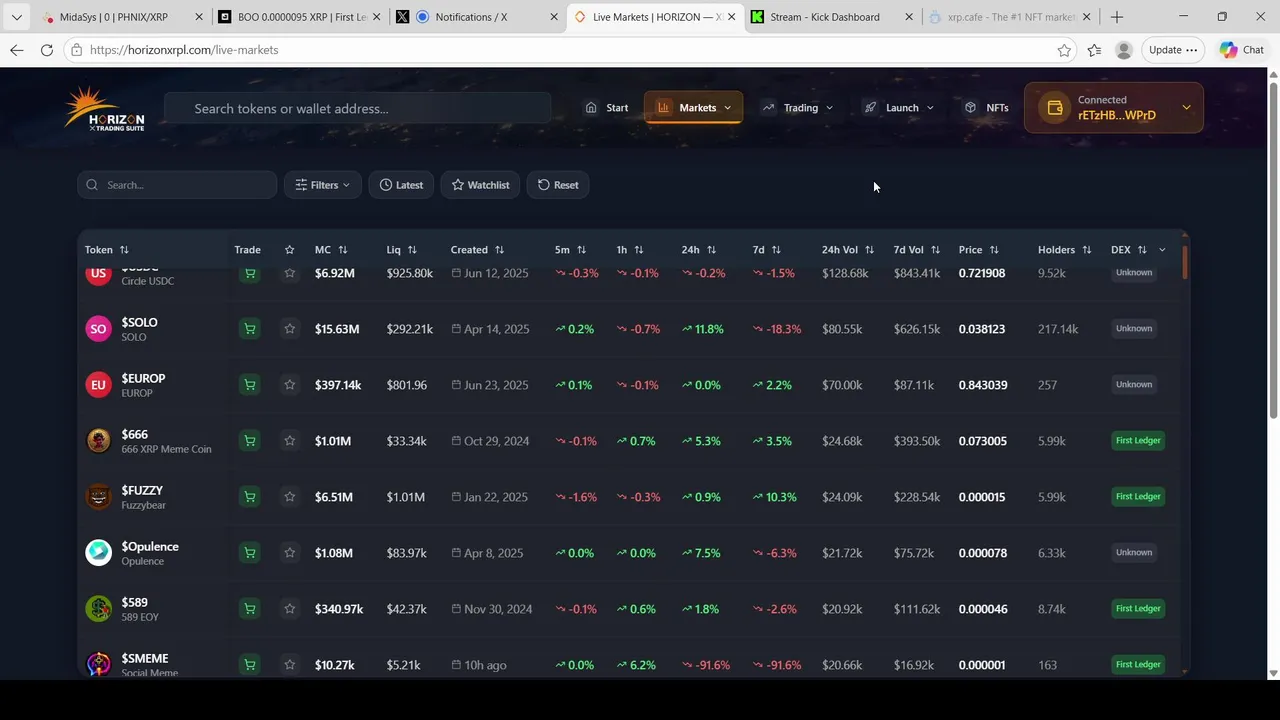Screen dimensions: 1280x720
Task: Open the tab search dropdown arrow
Action: 16,17
